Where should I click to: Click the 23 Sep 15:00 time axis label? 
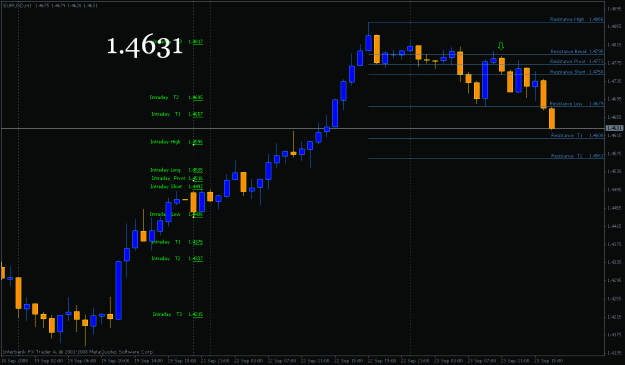(x=548, y=361)
